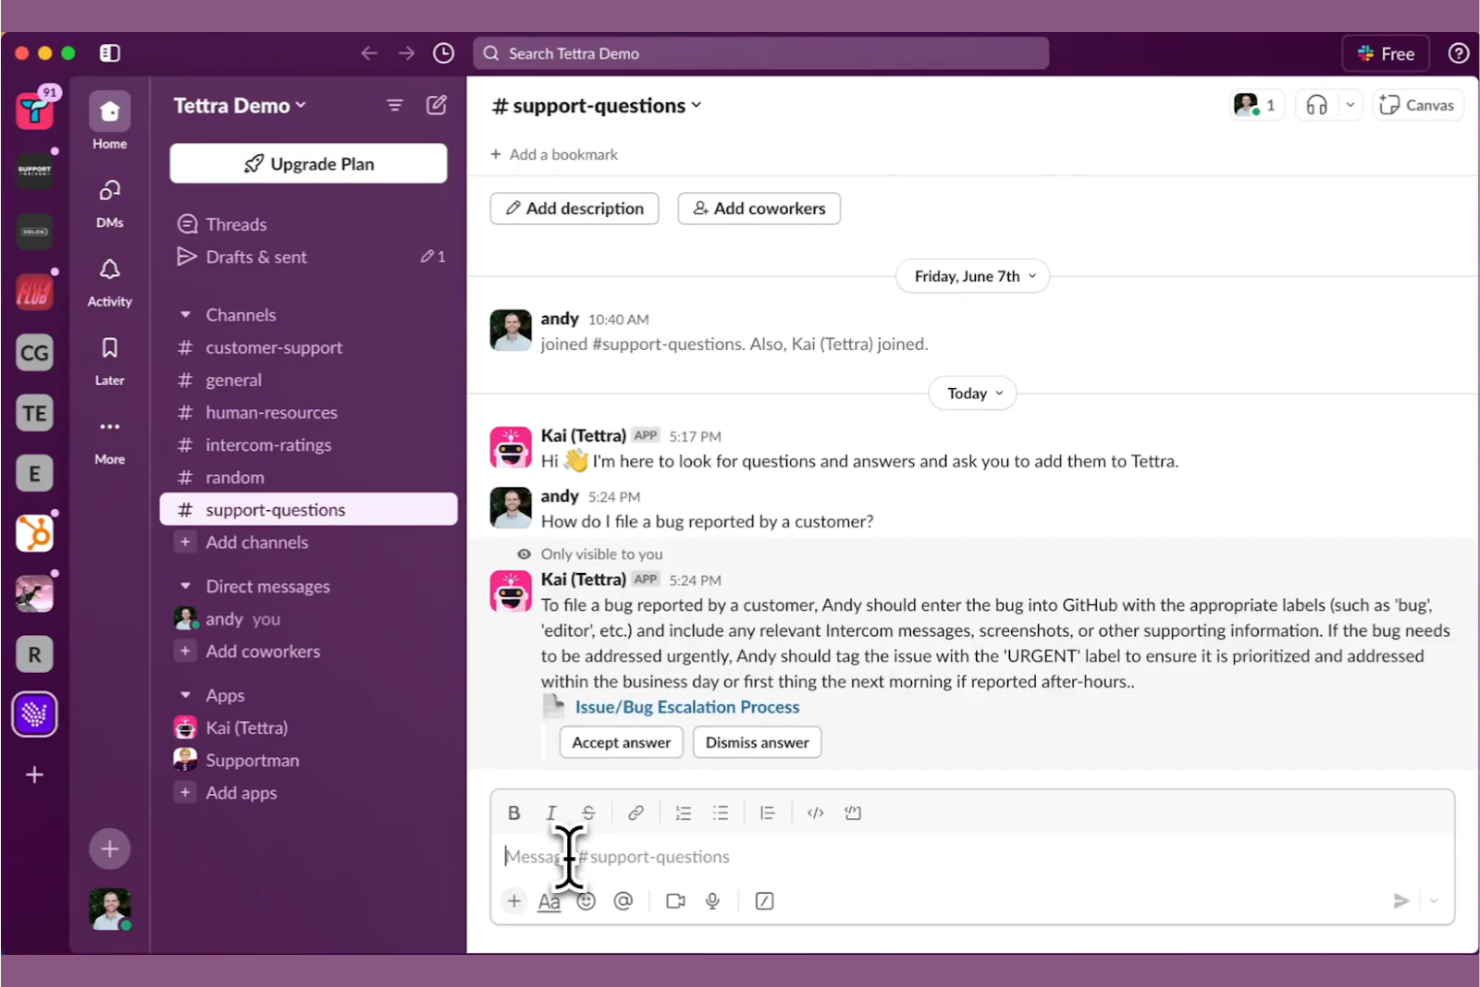Screen dimensions: 1480x987
Task: Open the channel Canvas
Action: pos(1417,105)
